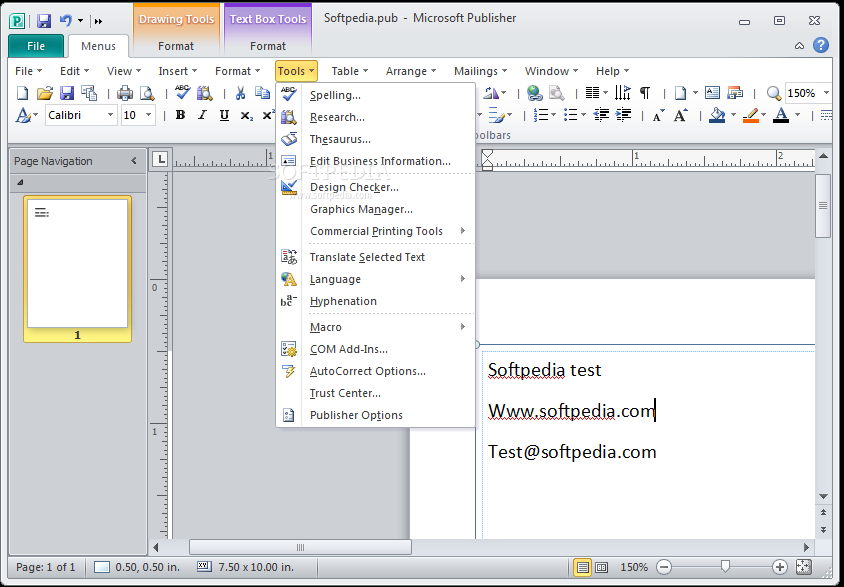The width and height of the screenshot is (844, 587).
Task: Open the numbered list dropdown arrow
Action: coord(553,115)
